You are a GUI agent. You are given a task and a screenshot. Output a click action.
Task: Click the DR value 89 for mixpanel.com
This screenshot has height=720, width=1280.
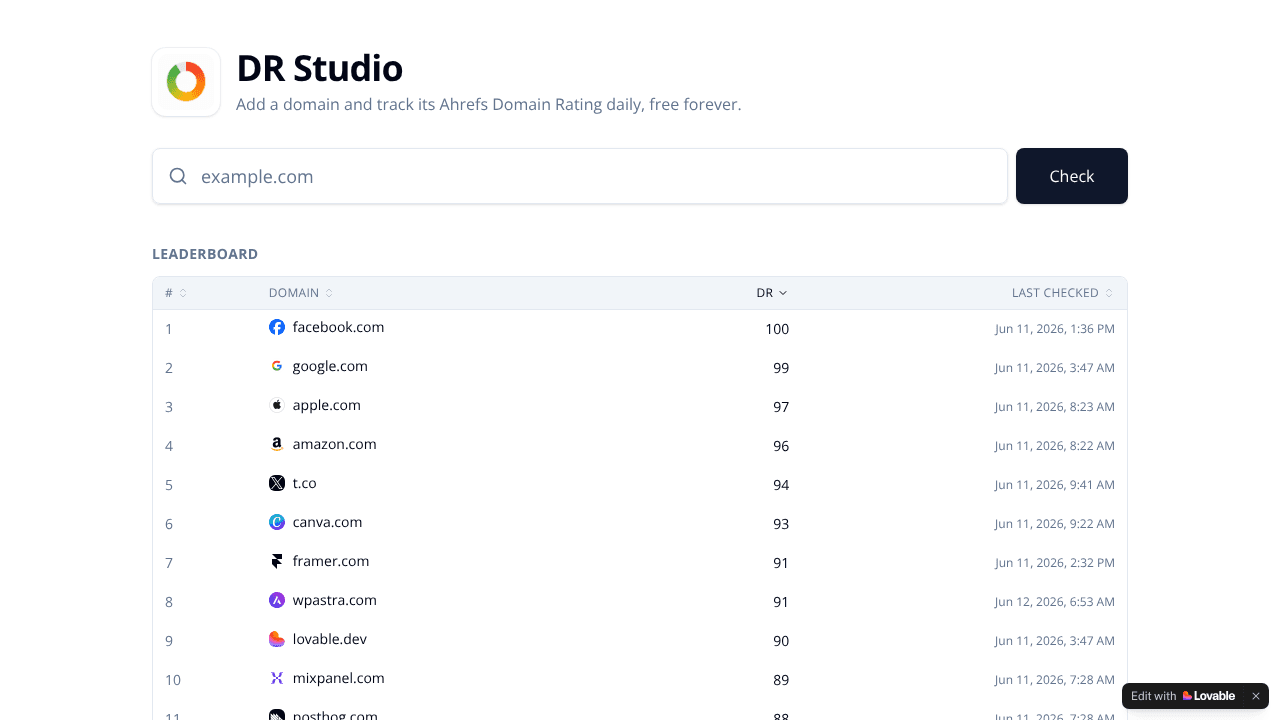click(x=781, y=680)
